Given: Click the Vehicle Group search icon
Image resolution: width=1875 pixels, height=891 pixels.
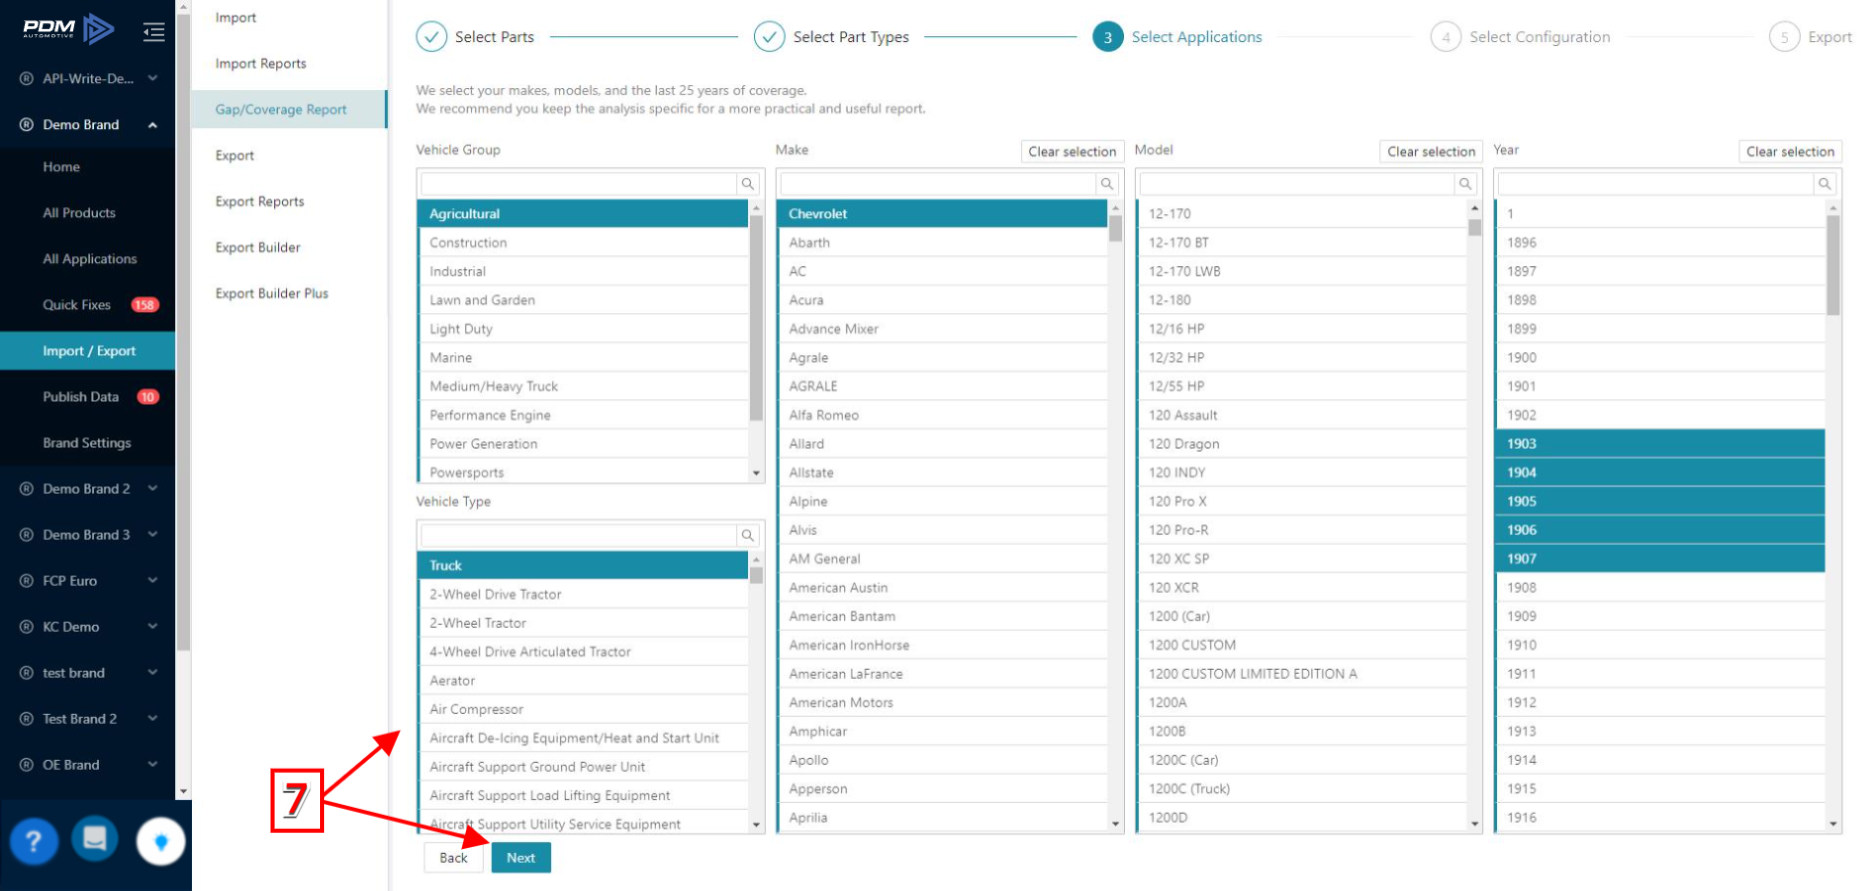Looking at the screenshot, I should click(x=747, y=184).
